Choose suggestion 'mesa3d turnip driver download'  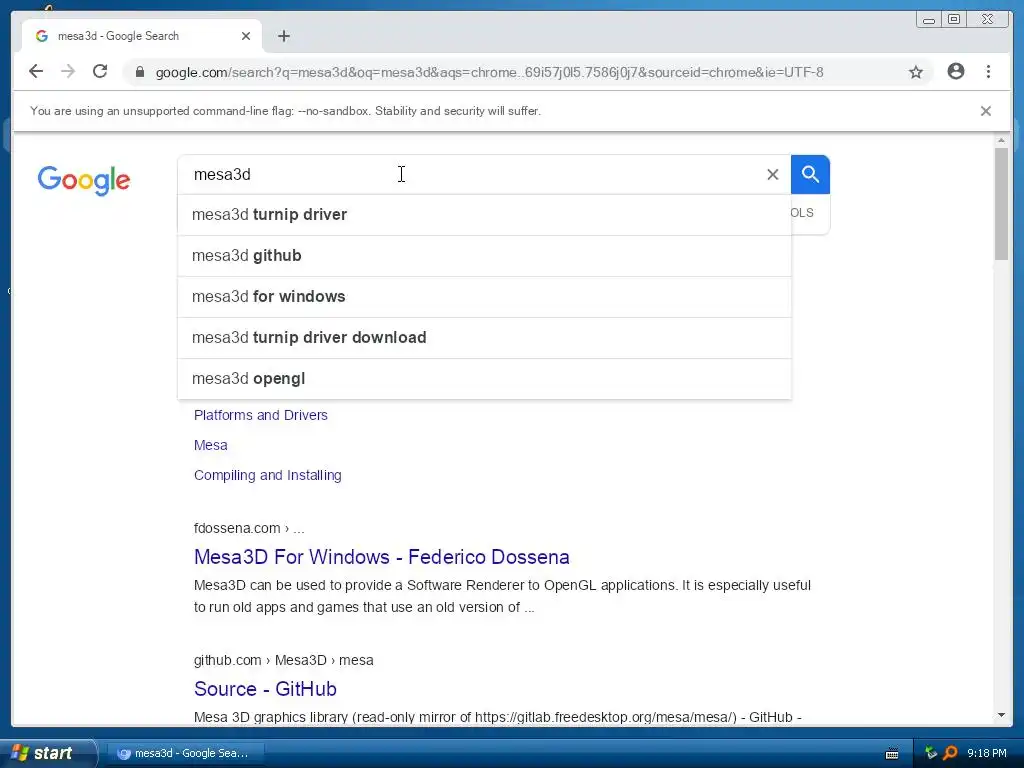click(x=484, y=338)
